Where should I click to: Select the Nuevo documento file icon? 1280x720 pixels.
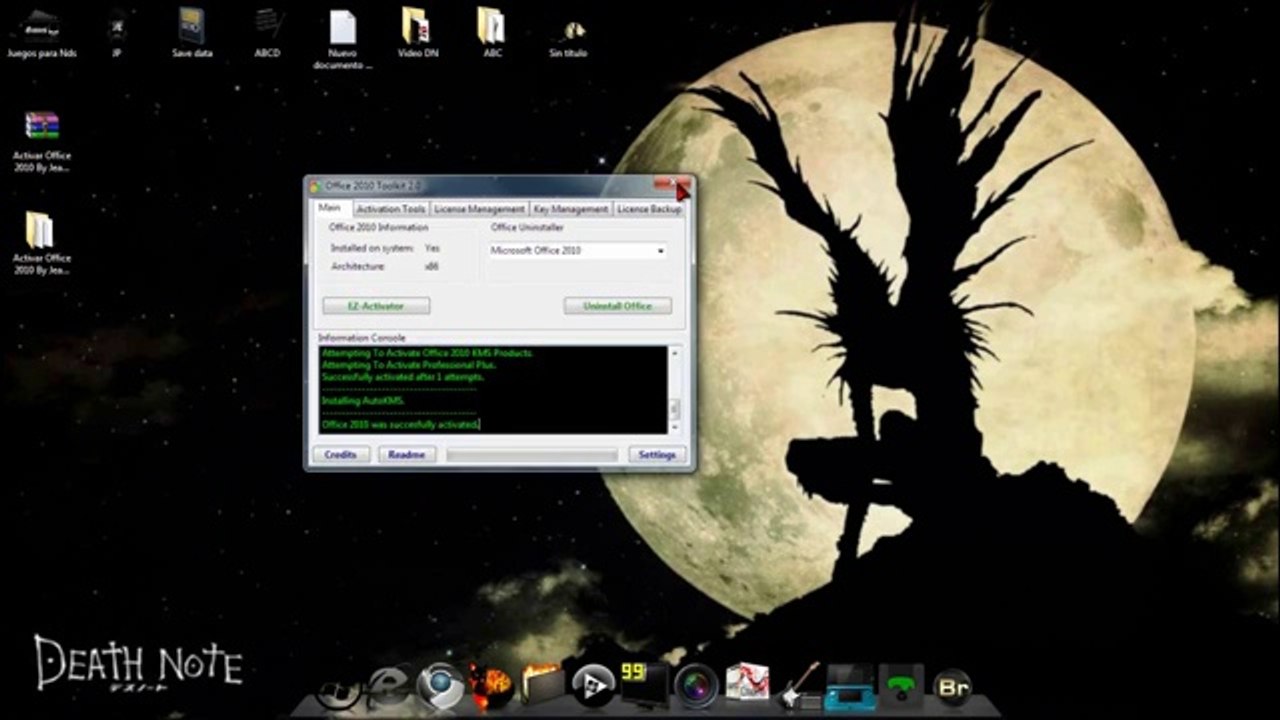(343, 39)
